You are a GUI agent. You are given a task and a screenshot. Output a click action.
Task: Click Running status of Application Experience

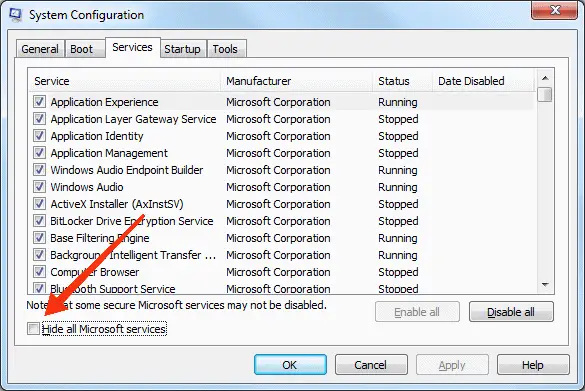[398, 102]
